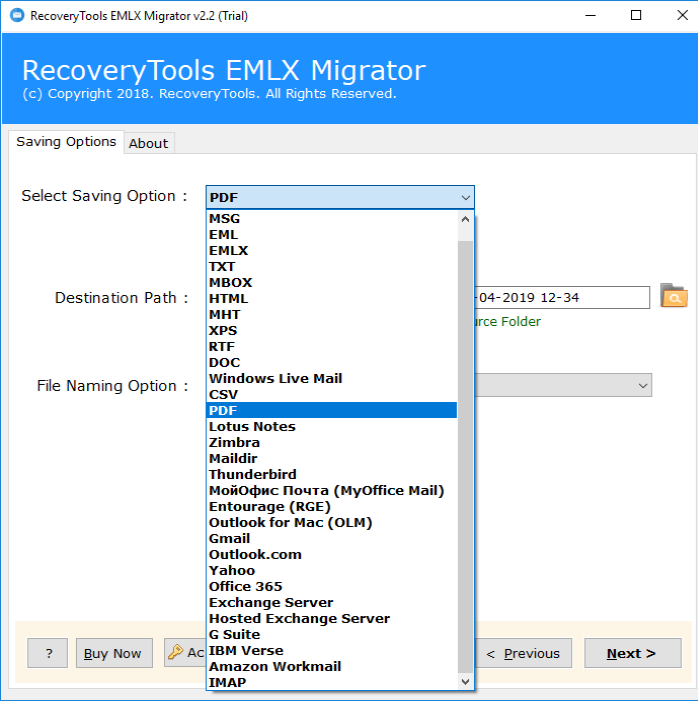
Task: Click the question mark help button
Action: [x=47, y=653]
